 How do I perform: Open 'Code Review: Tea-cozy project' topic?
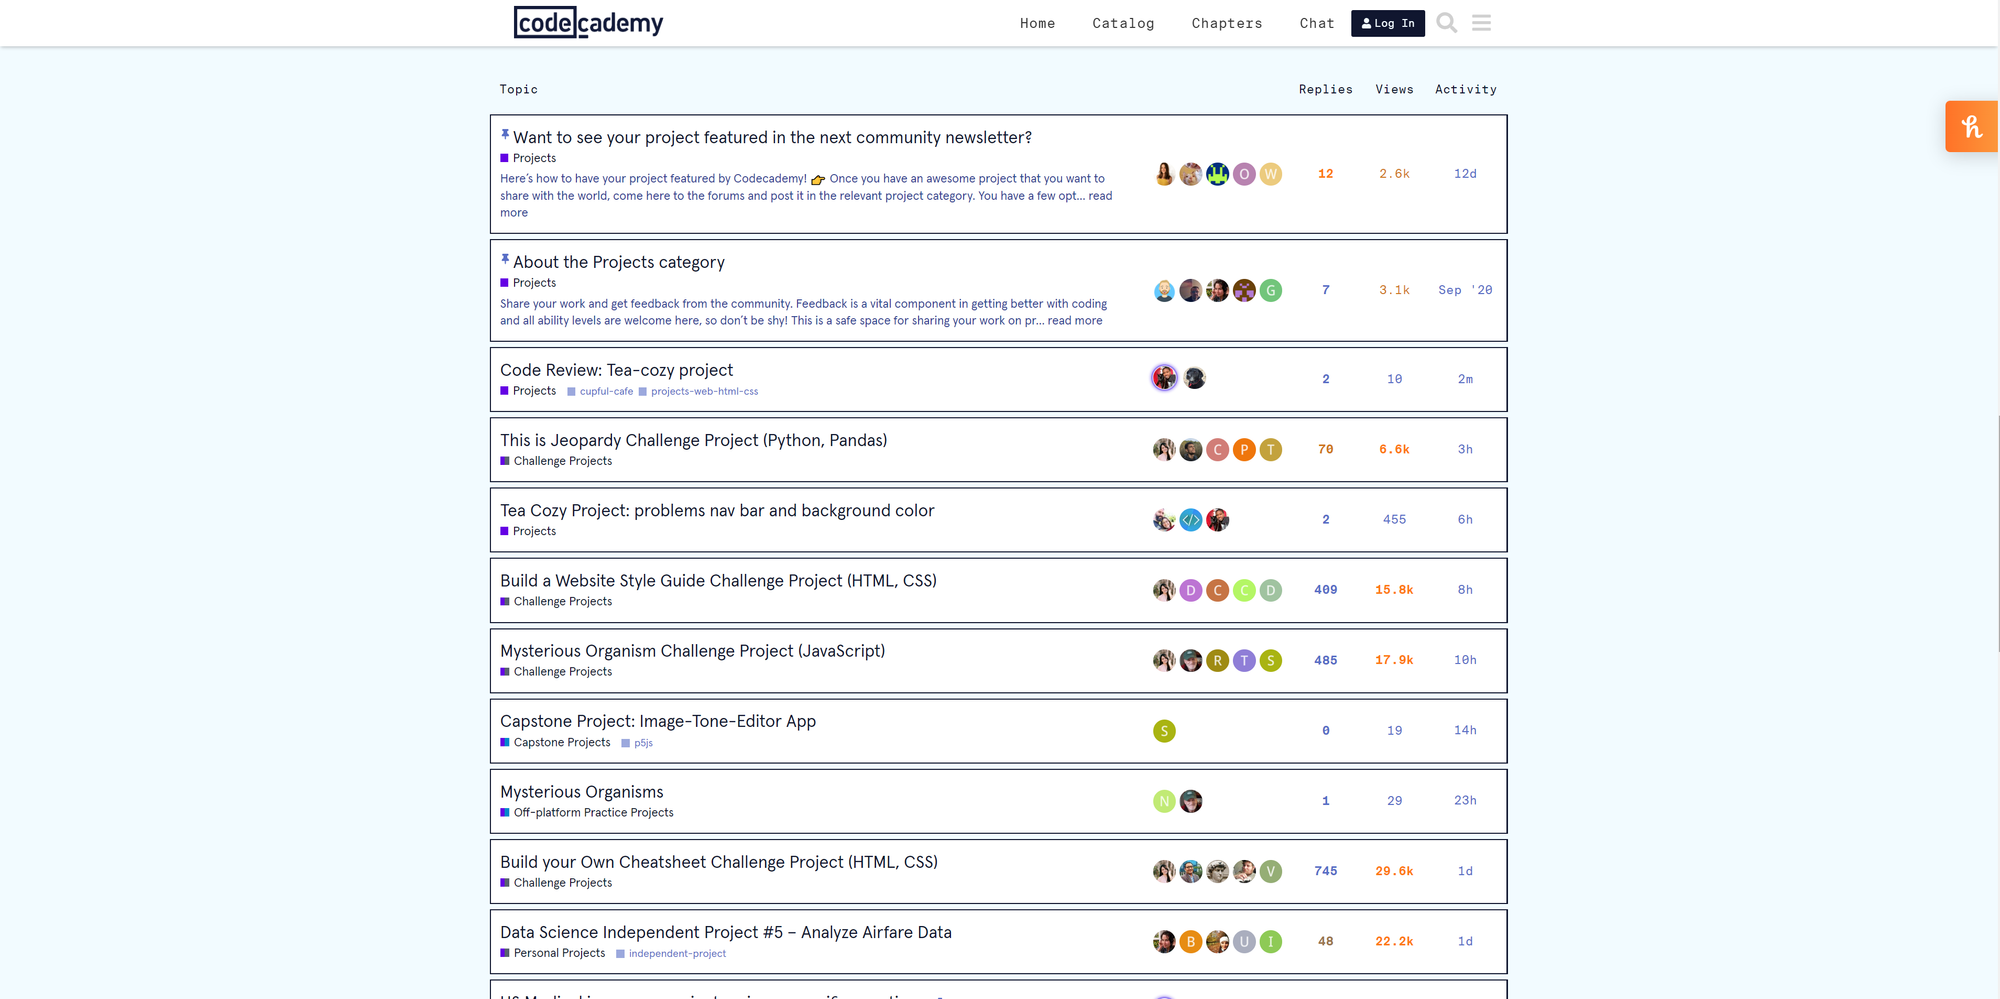tap(616, 370)
